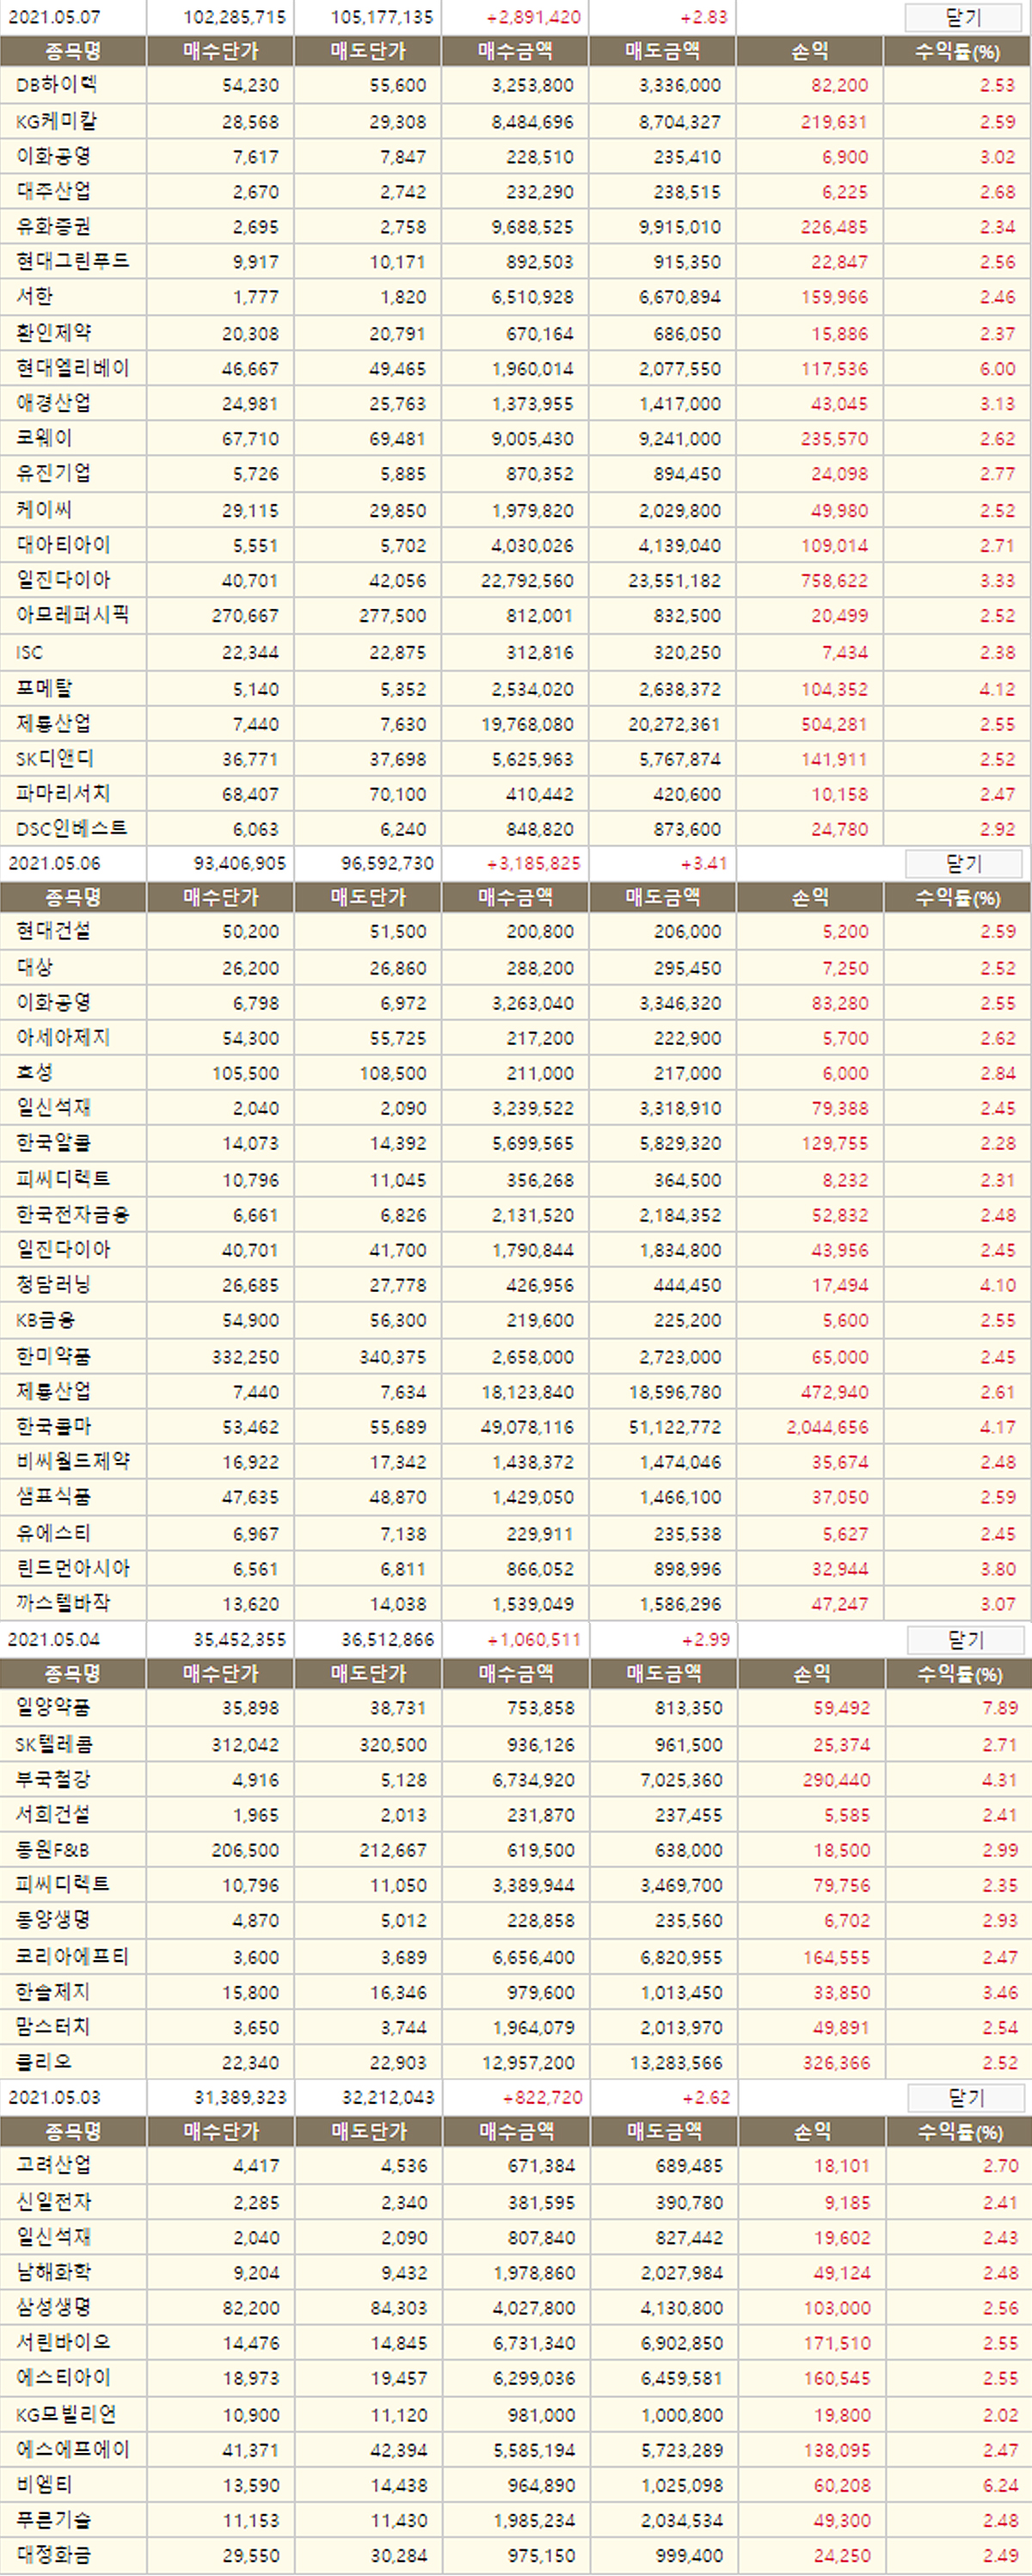Click the ISC stock name
This screenshot has width=1032, height=2576.
29,653
